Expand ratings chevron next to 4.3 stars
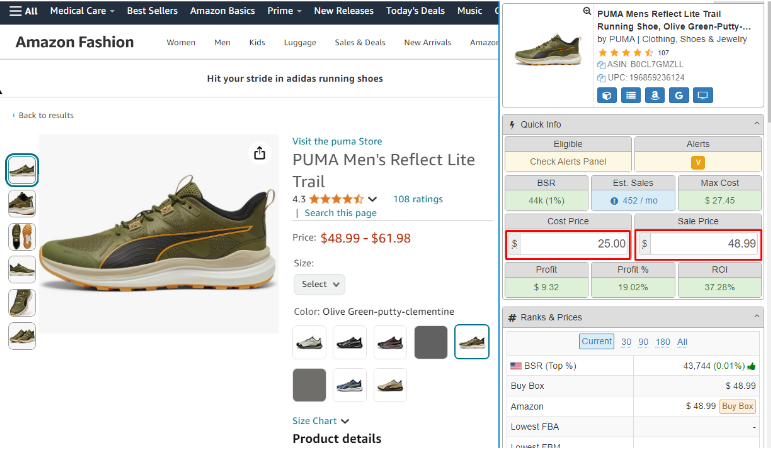 372,199
